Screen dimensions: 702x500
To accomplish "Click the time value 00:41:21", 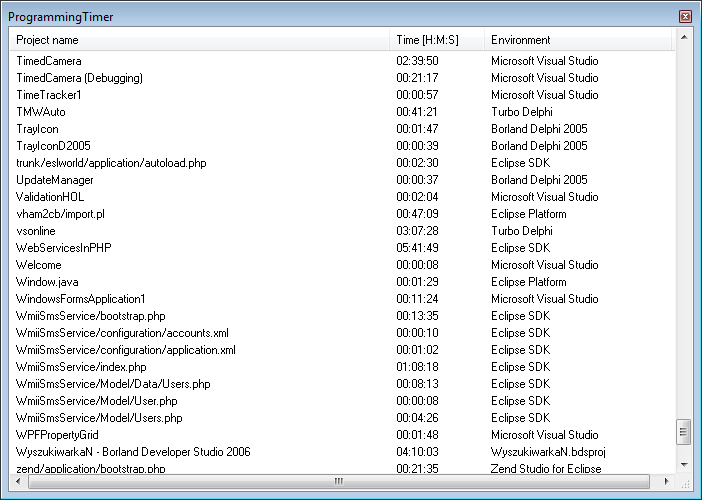I will tap(417, 112).
